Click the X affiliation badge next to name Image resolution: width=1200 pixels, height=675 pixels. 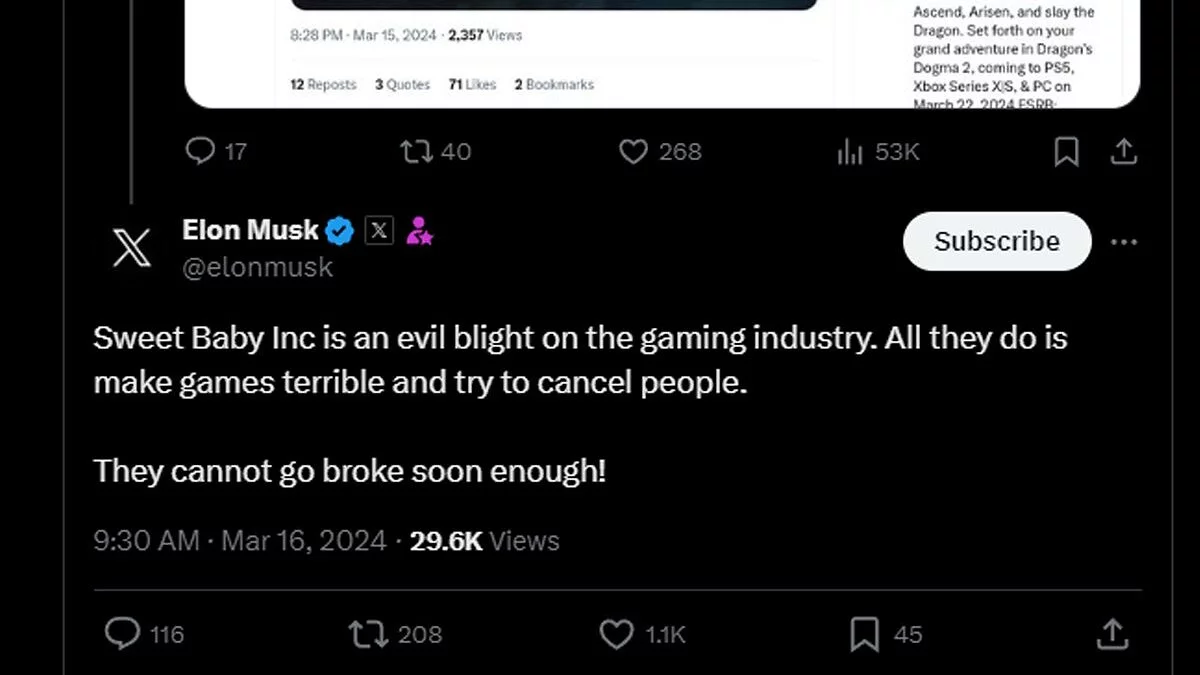379,231
